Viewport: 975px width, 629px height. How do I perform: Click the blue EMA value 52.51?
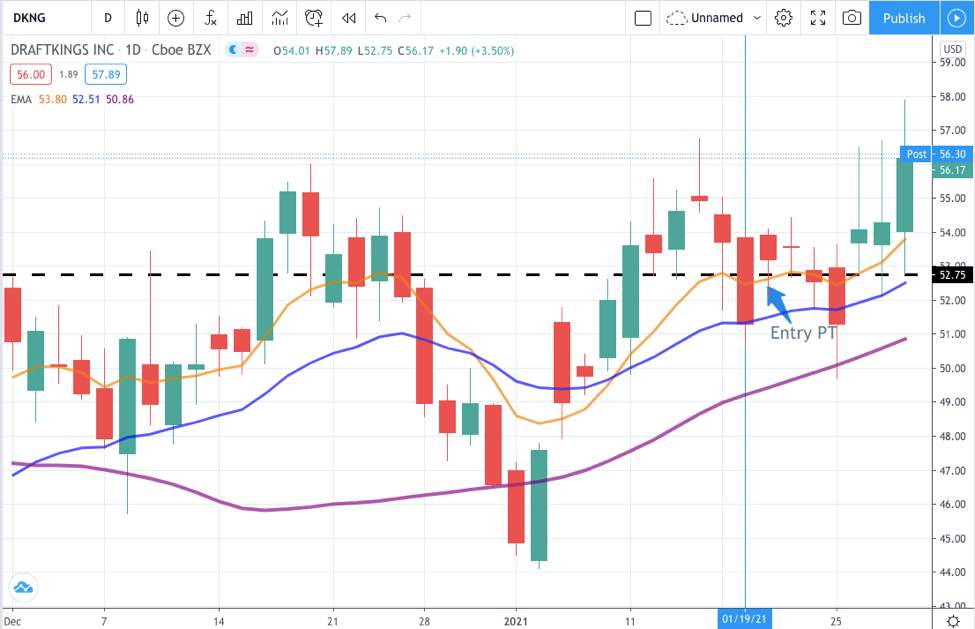(x=86, y=99)
